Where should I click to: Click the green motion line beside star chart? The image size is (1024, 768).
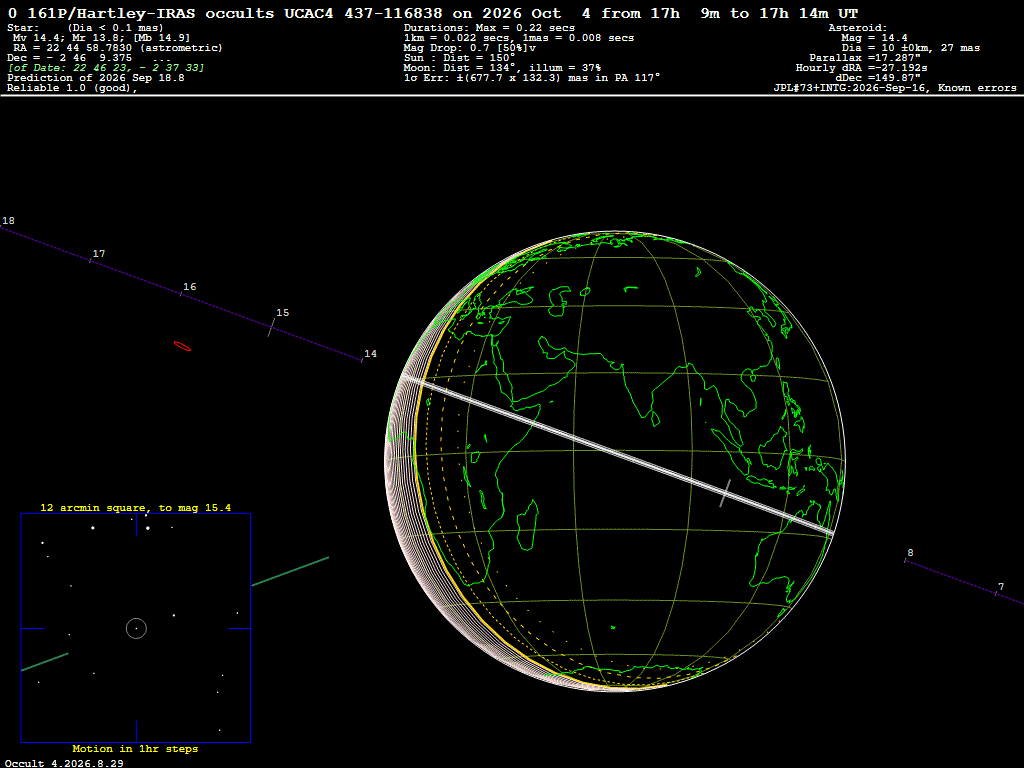pyautogui.click(x=290, y=571)
